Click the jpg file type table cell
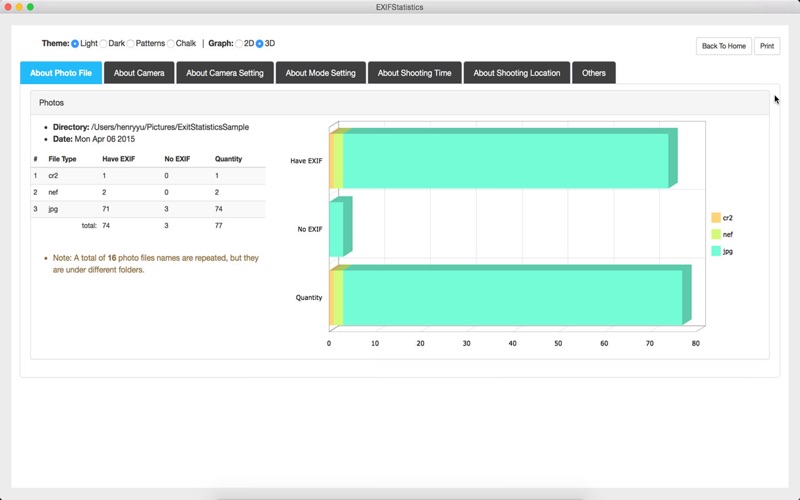 click(53, 209)
